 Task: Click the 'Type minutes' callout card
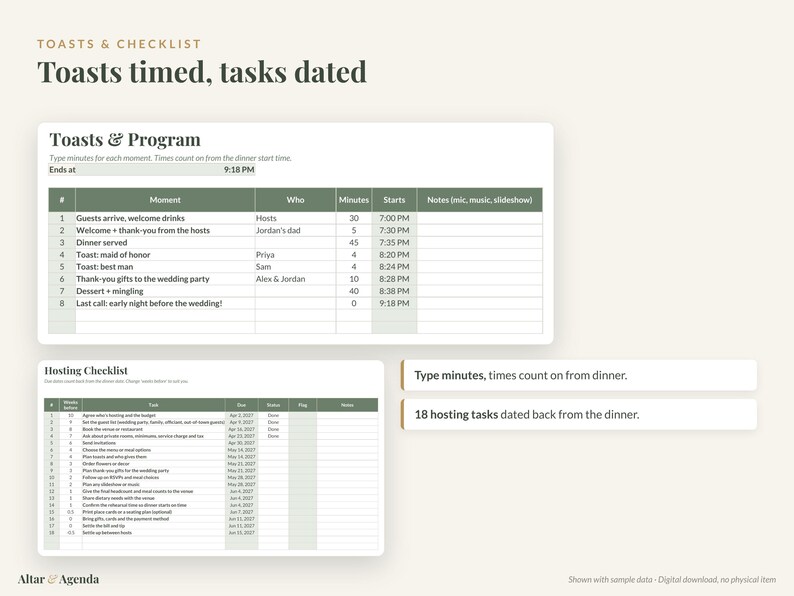[x=579, y=375]
